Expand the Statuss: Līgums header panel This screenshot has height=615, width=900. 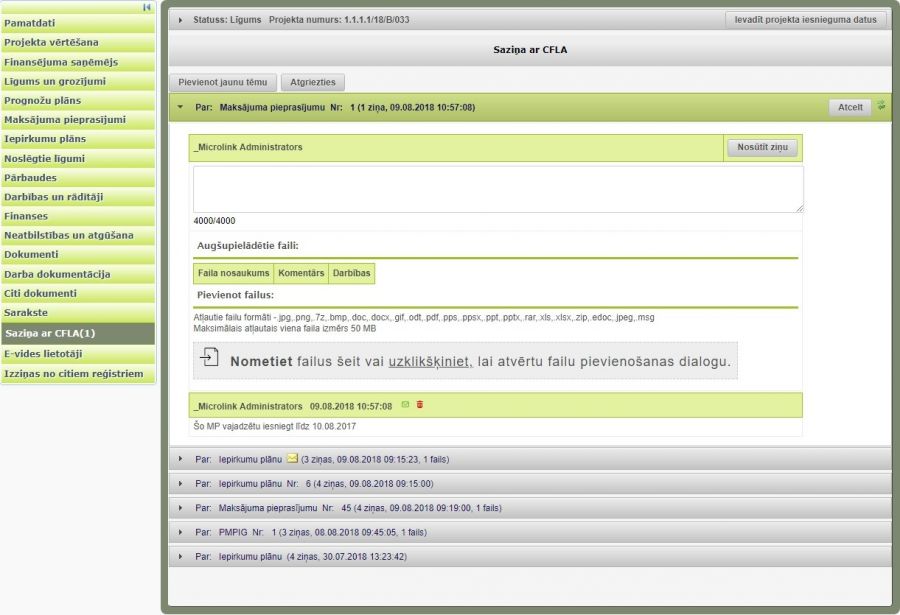pos(180,20)
